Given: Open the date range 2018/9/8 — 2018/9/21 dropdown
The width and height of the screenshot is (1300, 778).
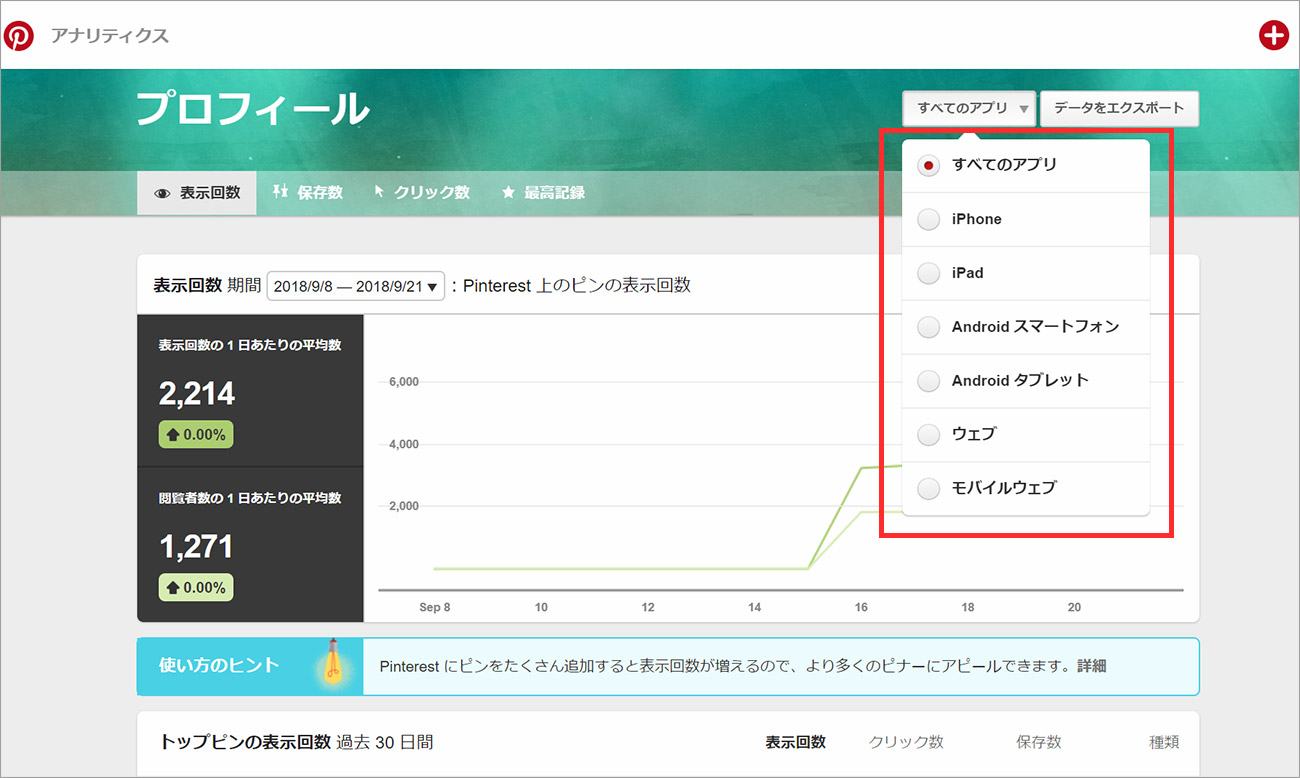Looking at the screenshot, I should (355, 286).
